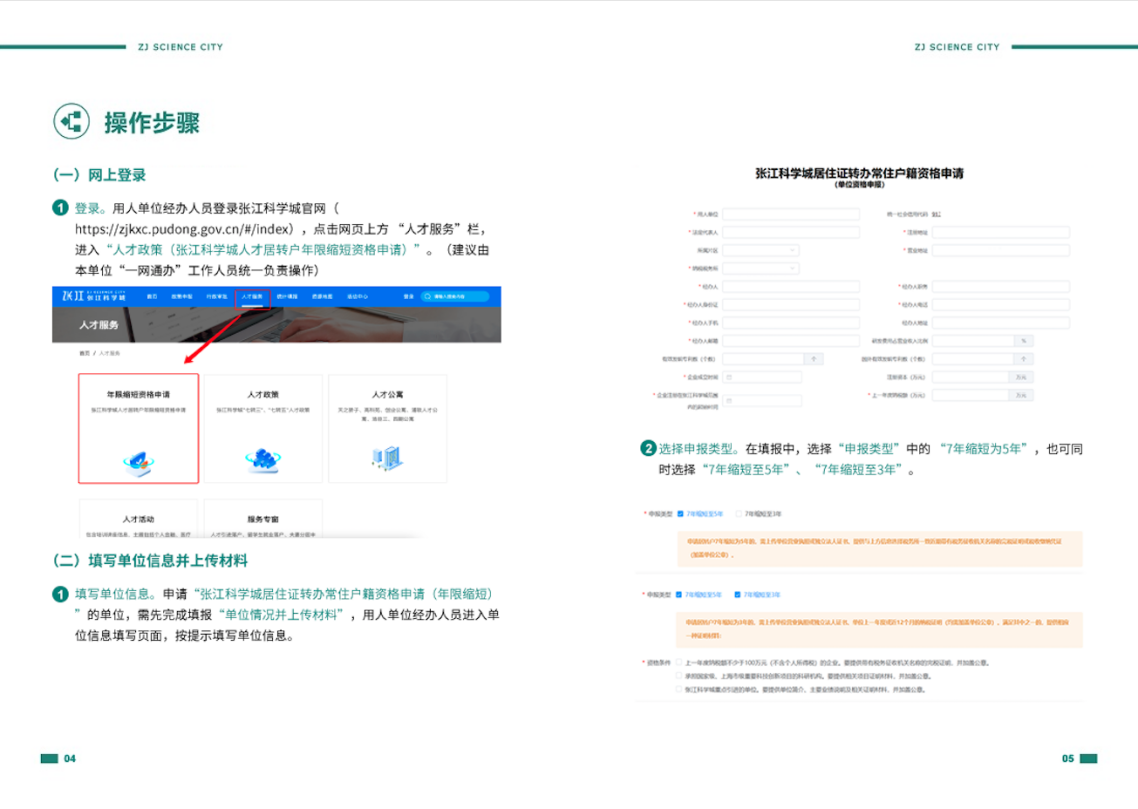Untick 7年缩短至5年 beside the unchecked 3年 option

(x=681, y=514)
